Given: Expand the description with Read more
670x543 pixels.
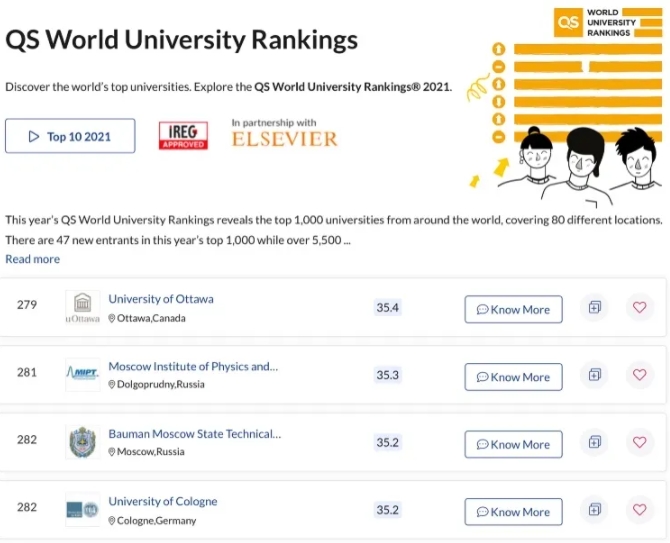Looking at the screenshot, I should coord(32,259).
